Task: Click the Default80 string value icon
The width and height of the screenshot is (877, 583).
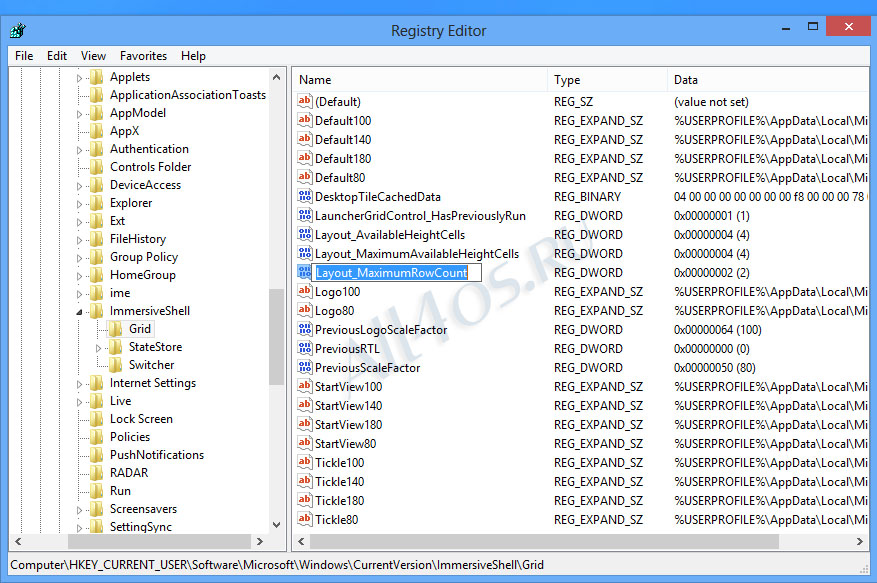Action: point(305,177)
